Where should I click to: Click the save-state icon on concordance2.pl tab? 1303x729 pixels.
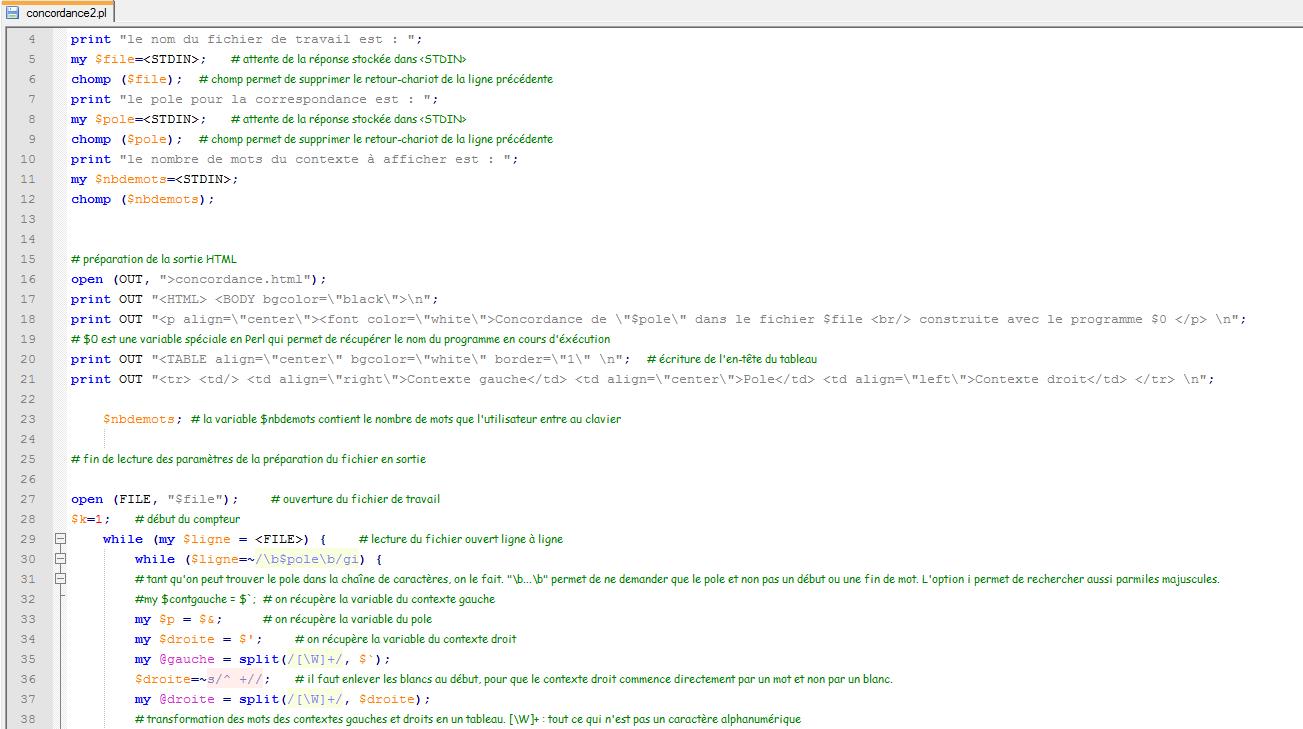coord(13,12)
